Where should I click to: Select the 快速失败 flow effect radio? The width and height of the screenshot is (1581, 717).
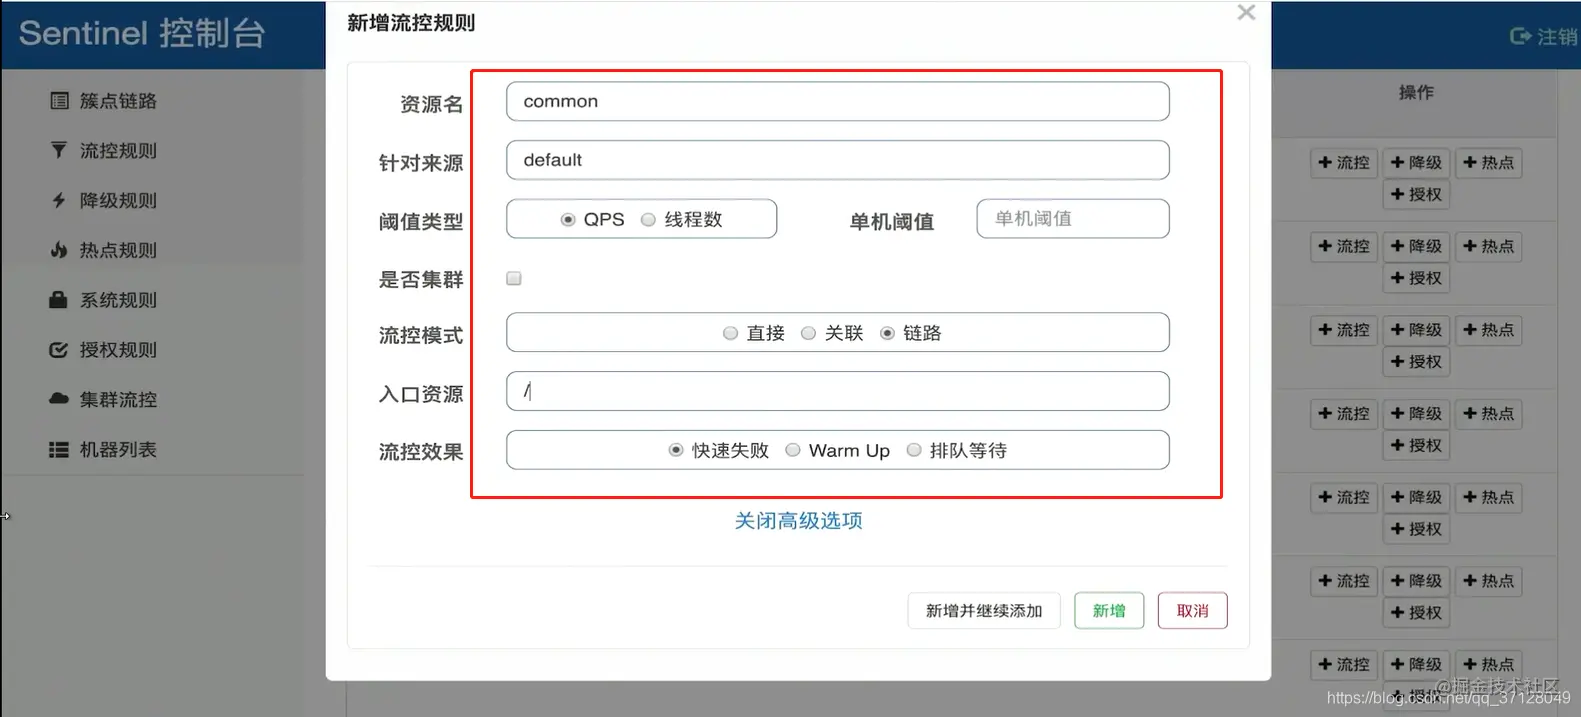click(x=676, y=450)
